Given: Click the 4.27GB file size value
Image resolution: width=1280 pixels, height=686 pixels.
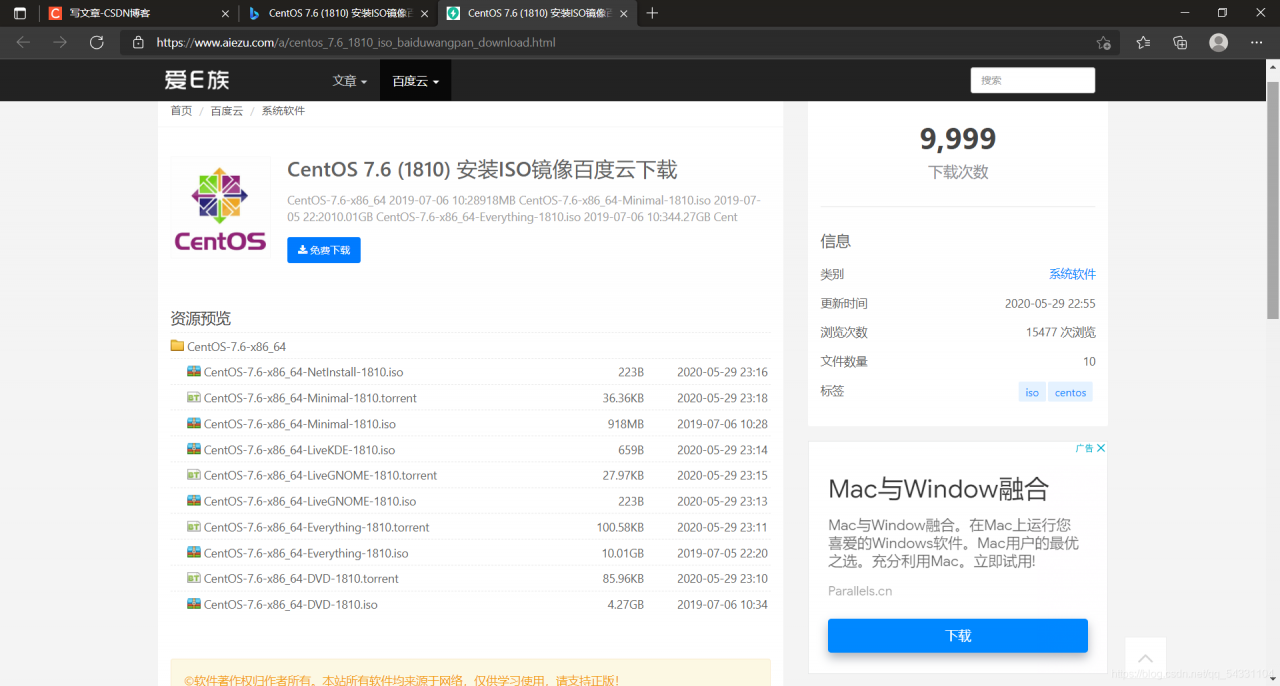Looking at the screenshot, I should pyautogui.click(x=626, y=605).
